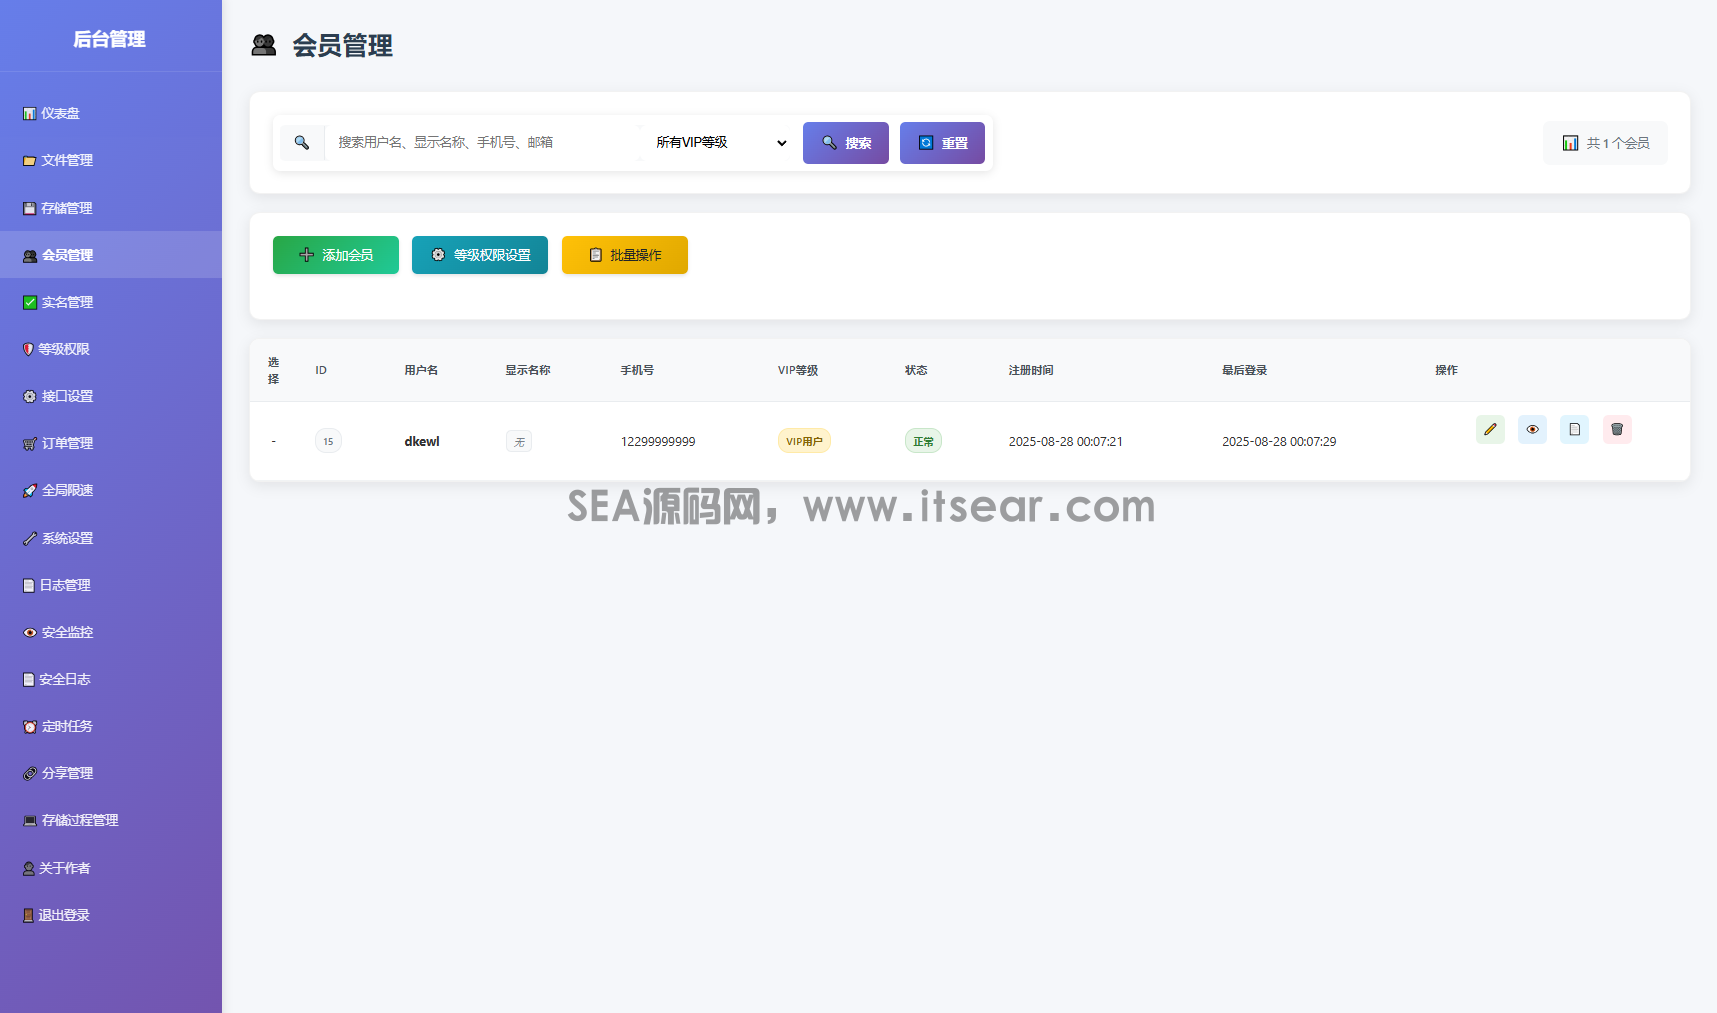The width and height of the screenshot is (1717, 1013).
Task: Click the VIP用户 level badge
Action: click(804, 441)
